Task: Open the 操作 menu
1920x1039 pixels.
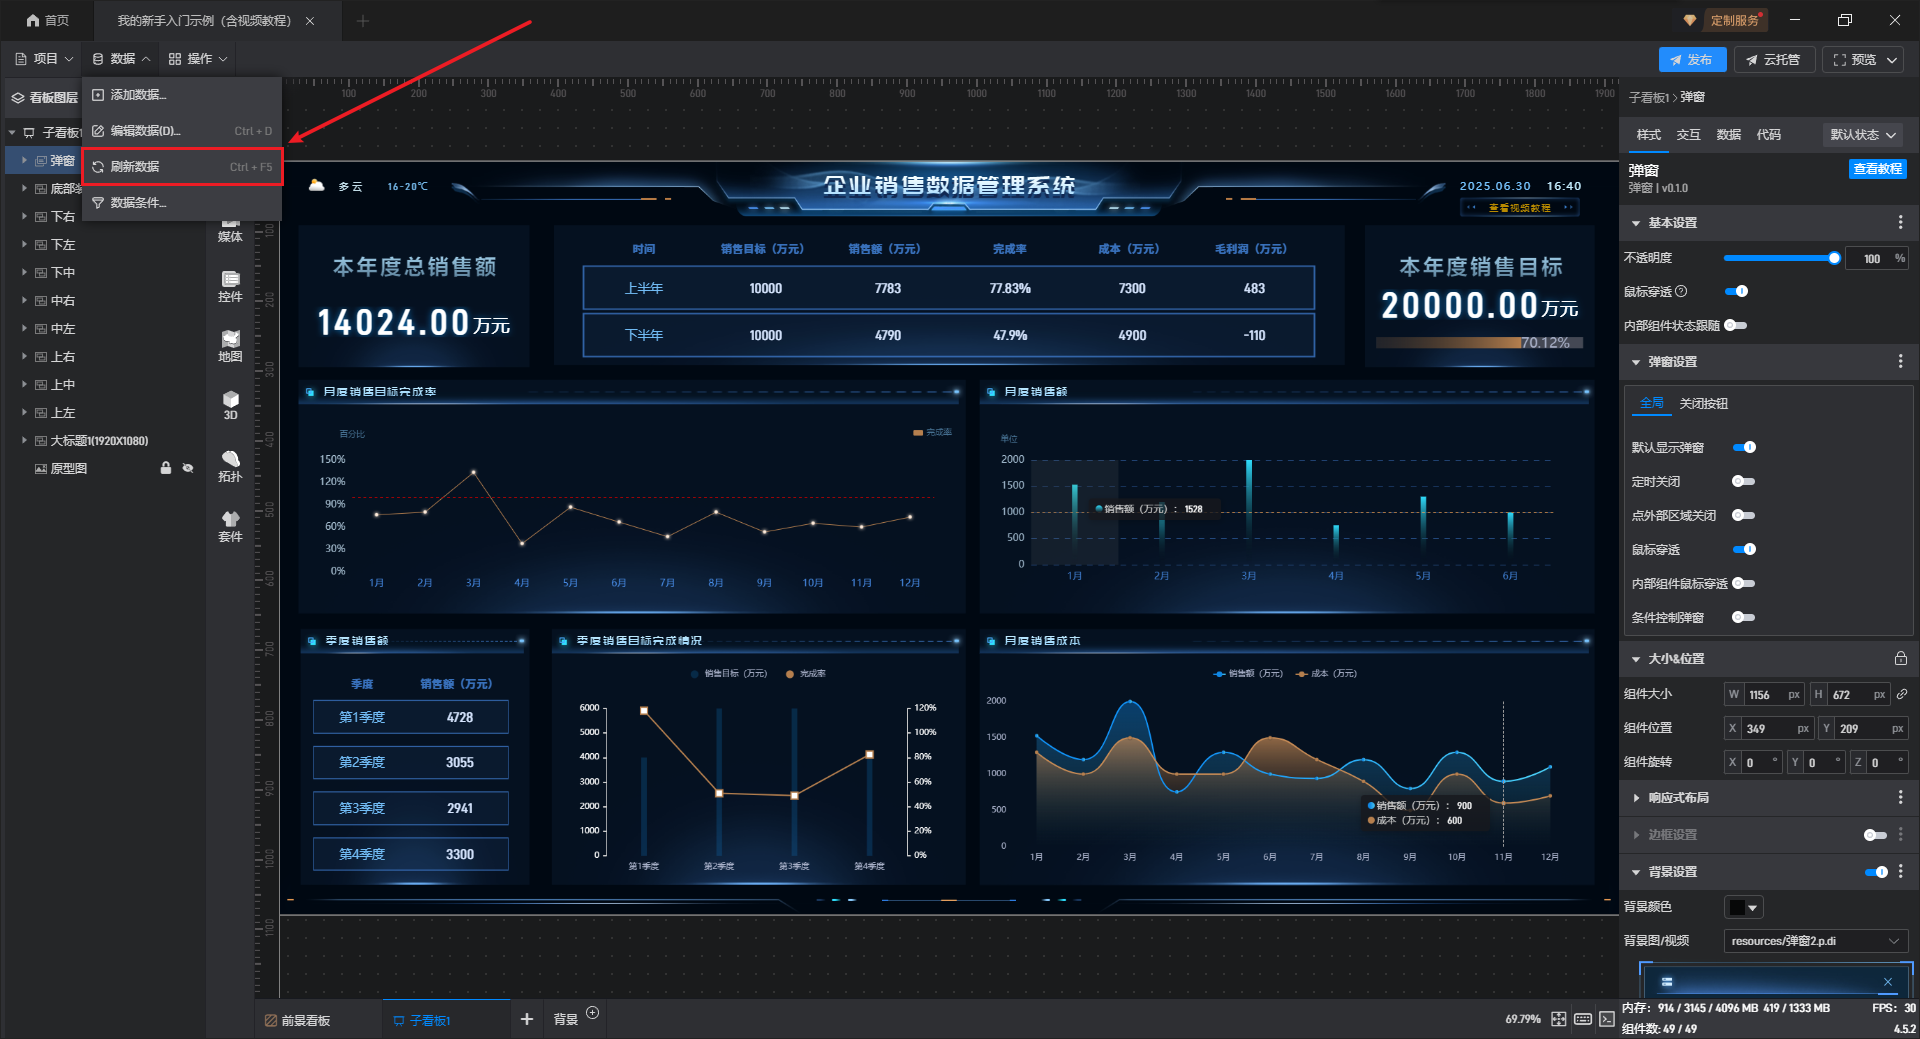Action: point(198,59)
